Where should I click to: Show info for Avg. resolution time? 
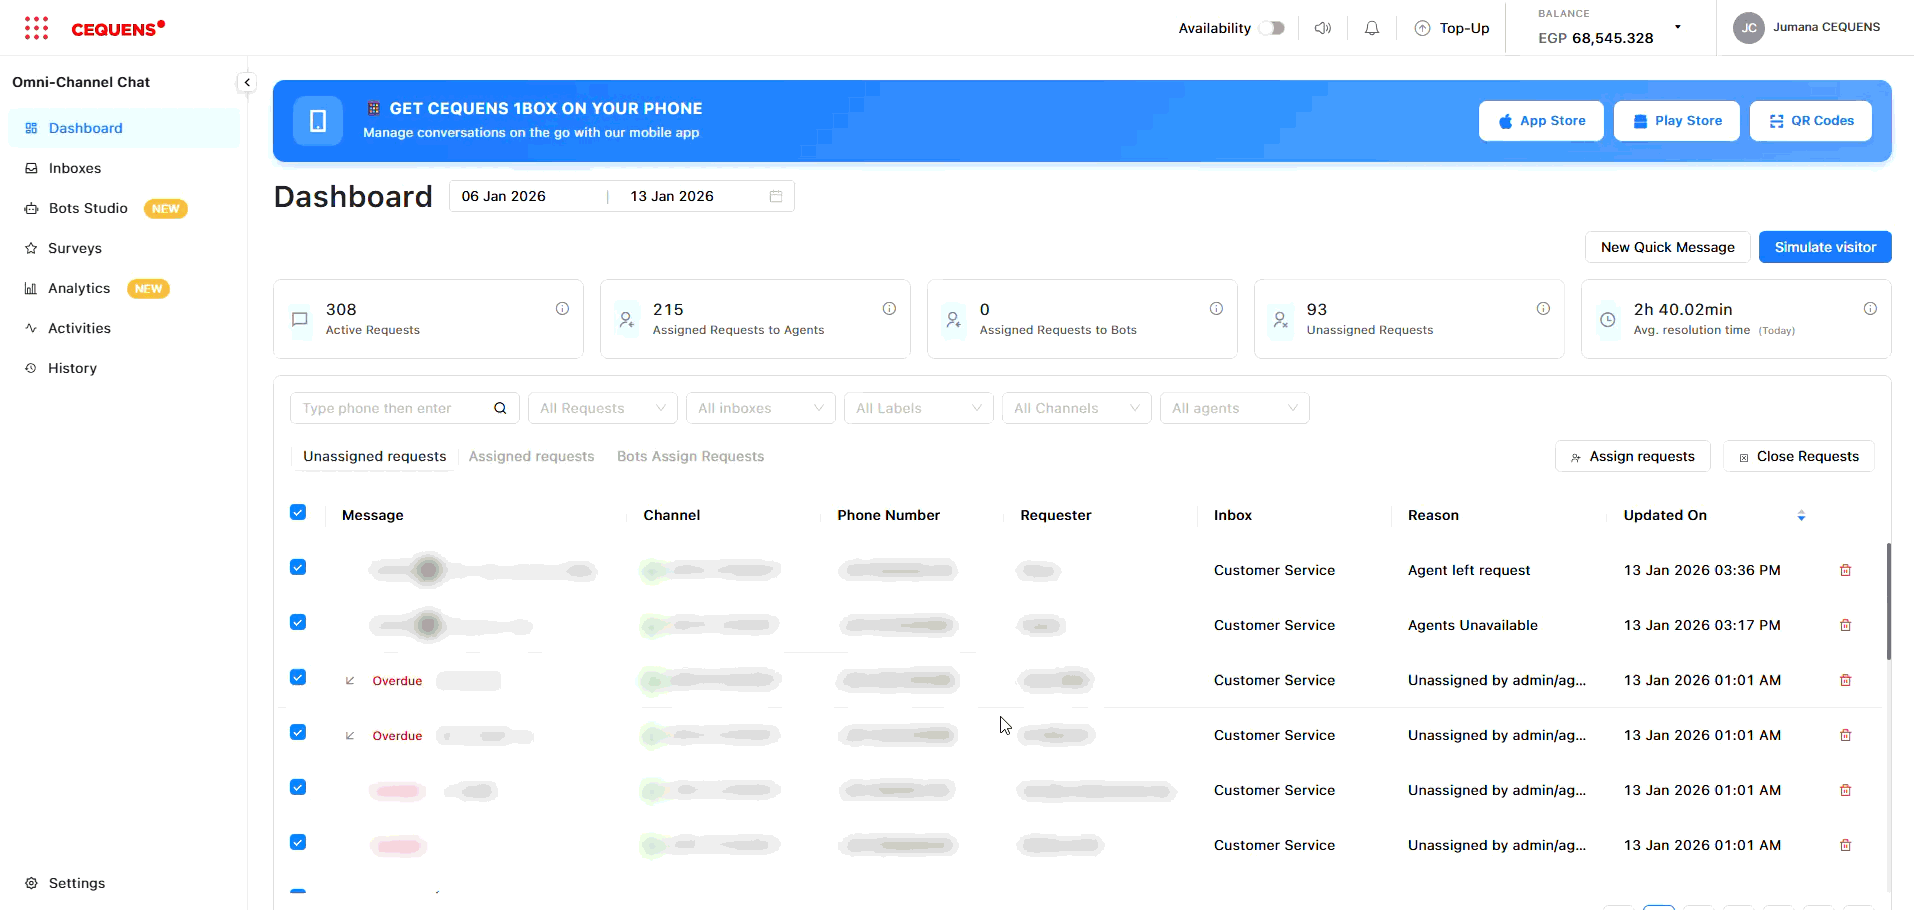(x=1870, y=309)
